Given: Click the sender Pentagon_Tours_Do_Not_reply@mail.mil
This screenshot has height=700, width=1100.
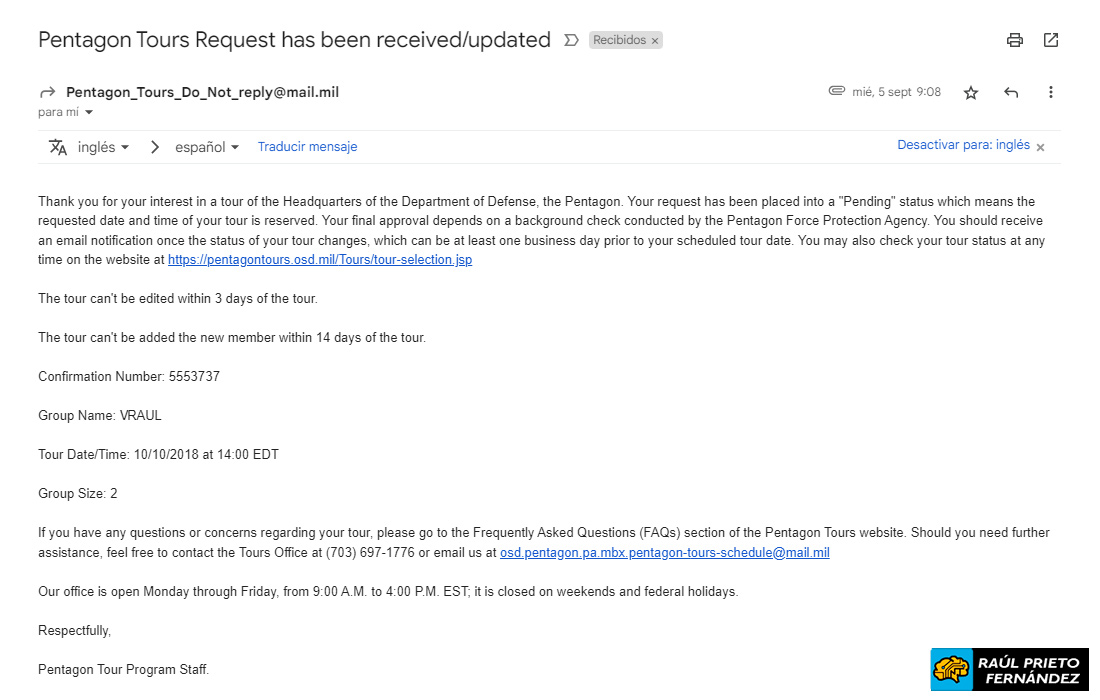Looking at the screenshot, I should [x=202, y=92].
